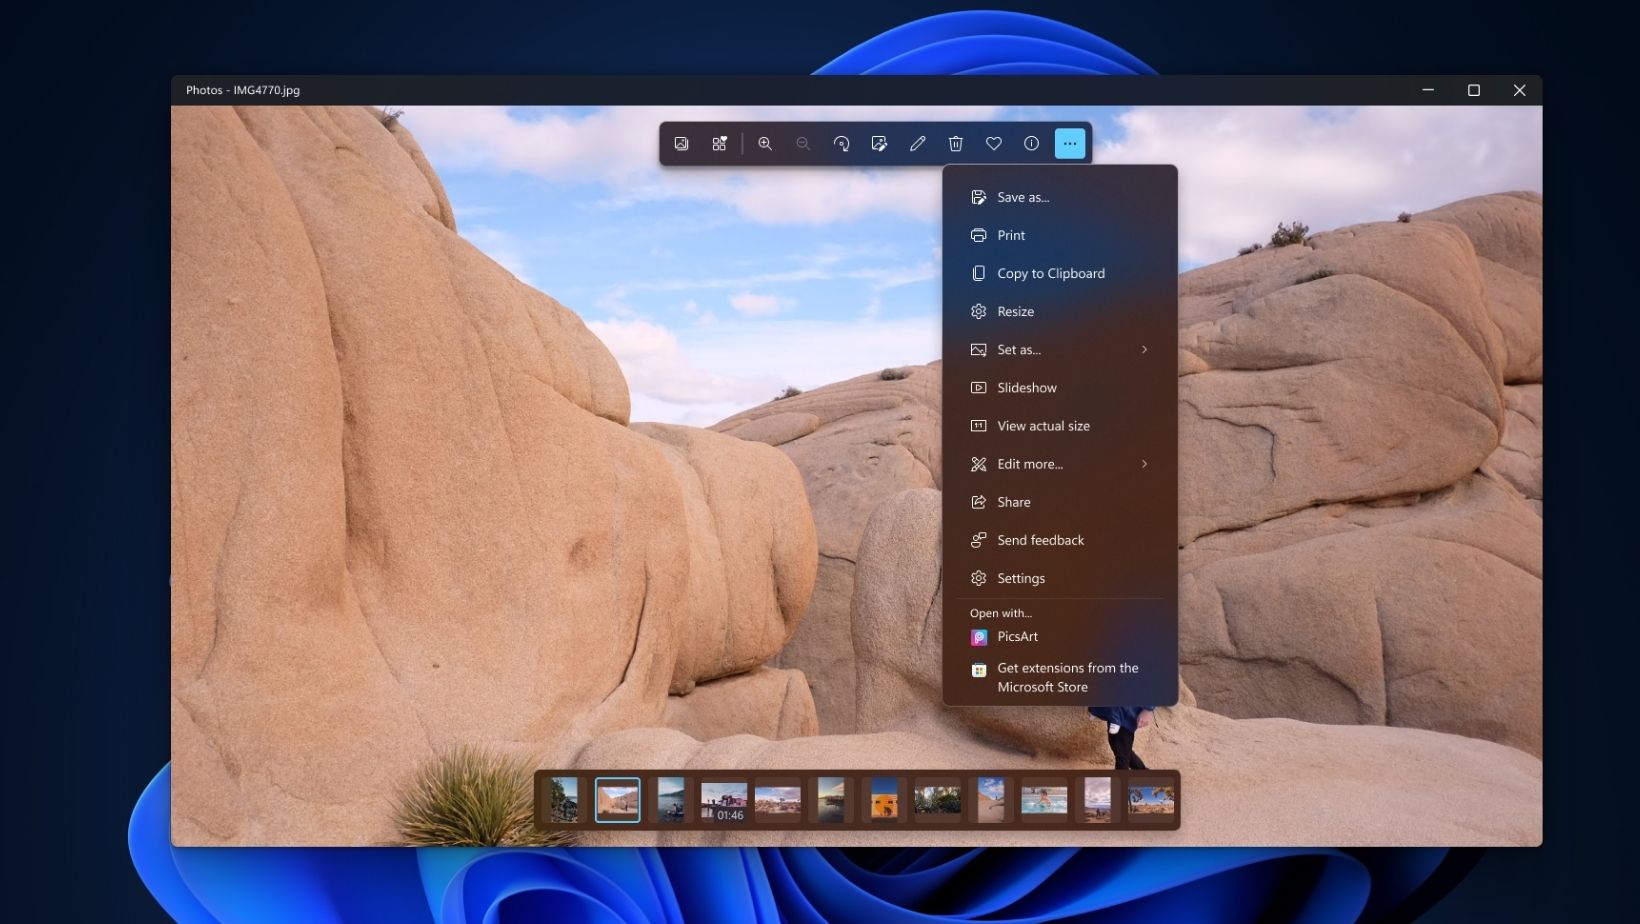This screenshot has width=1640, height=924.
Task: Toggle favorite with the heart icon
Action: (x=993, y=144)
